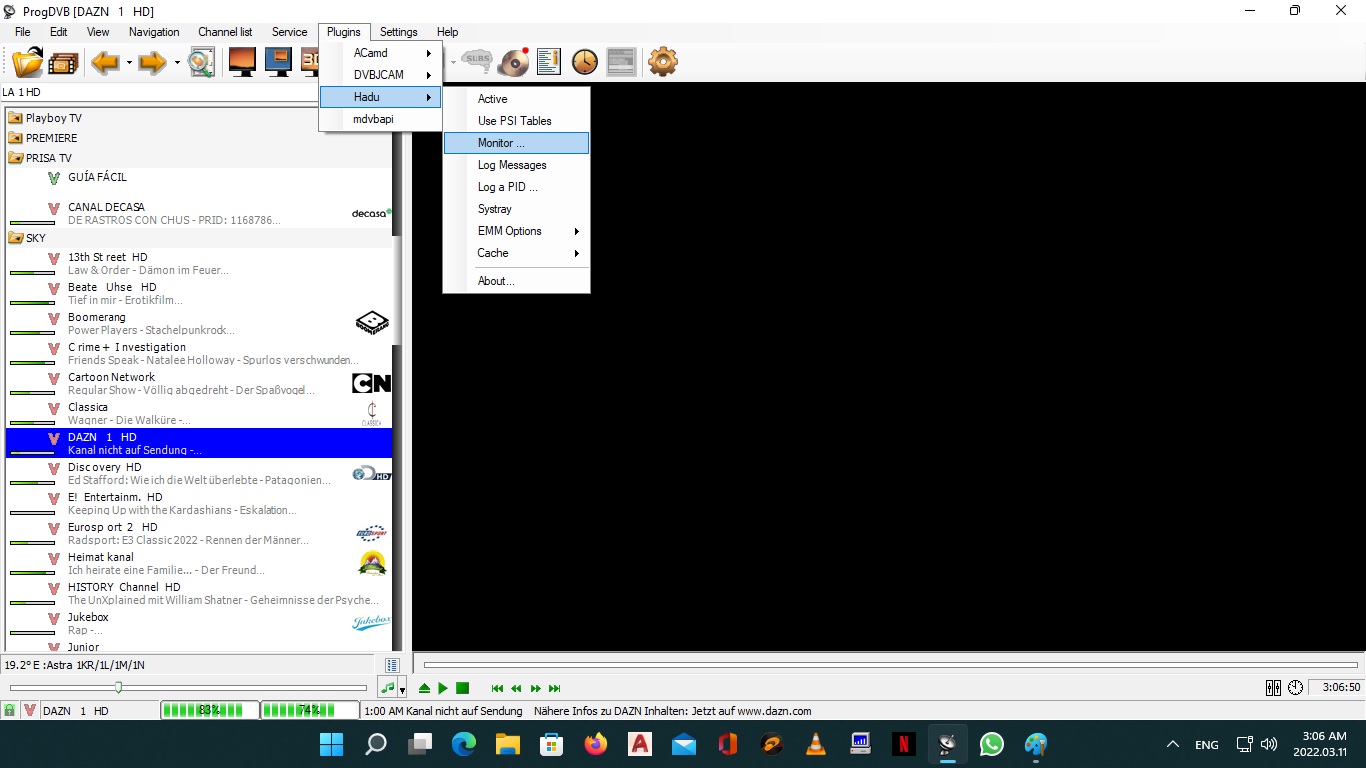Open the program info document icon
The image size is (1366, 768).
point(548,62)
